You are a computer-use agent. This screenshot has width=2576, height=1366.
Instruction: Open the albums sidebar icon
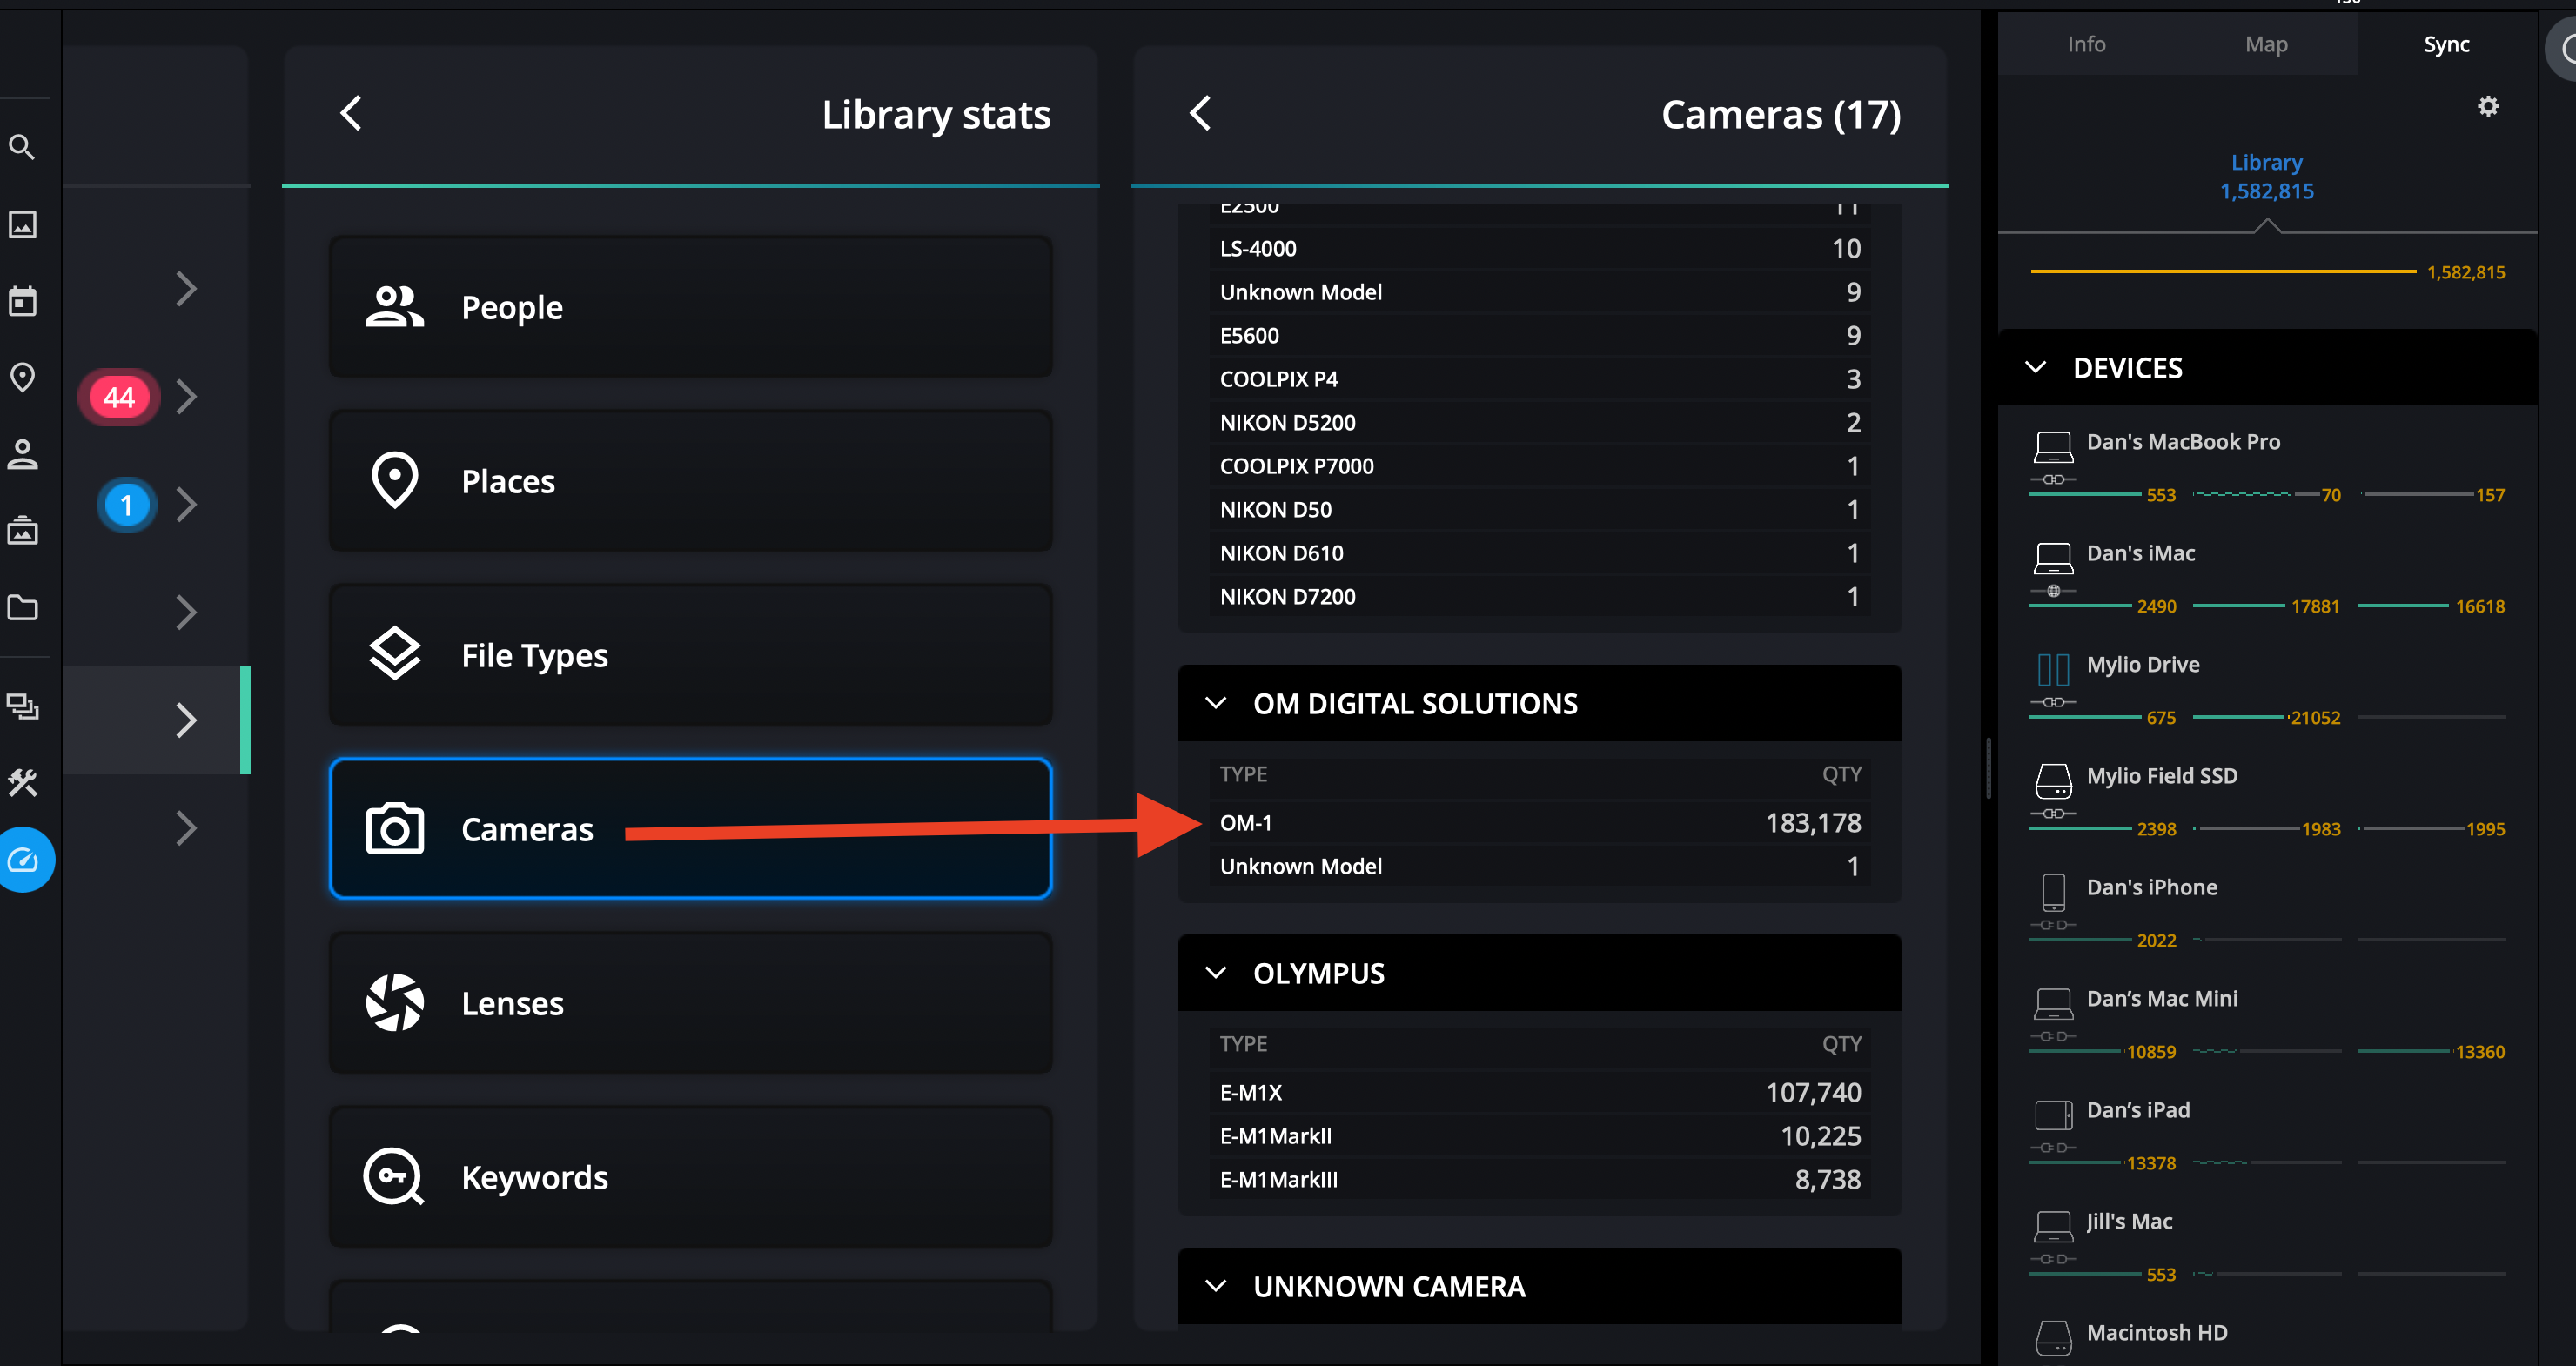coord(22,530)
